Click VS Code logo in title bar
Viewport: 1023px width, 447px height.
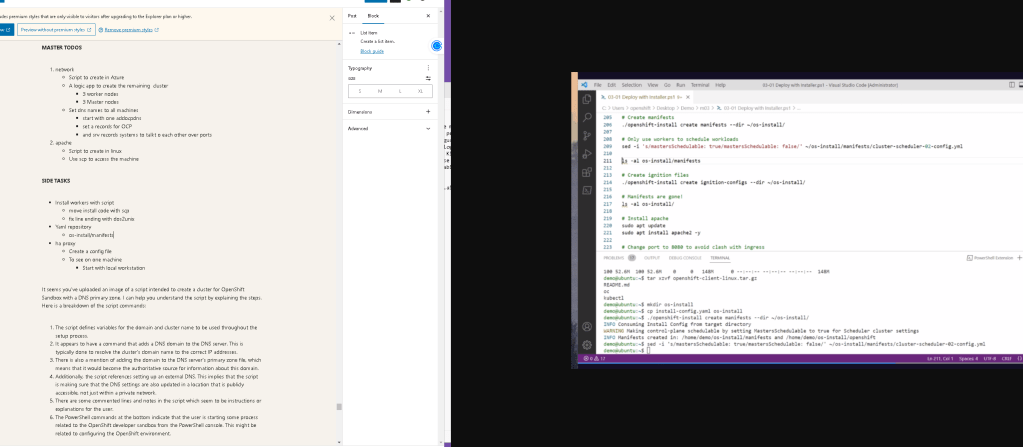(x=585, y=85)
